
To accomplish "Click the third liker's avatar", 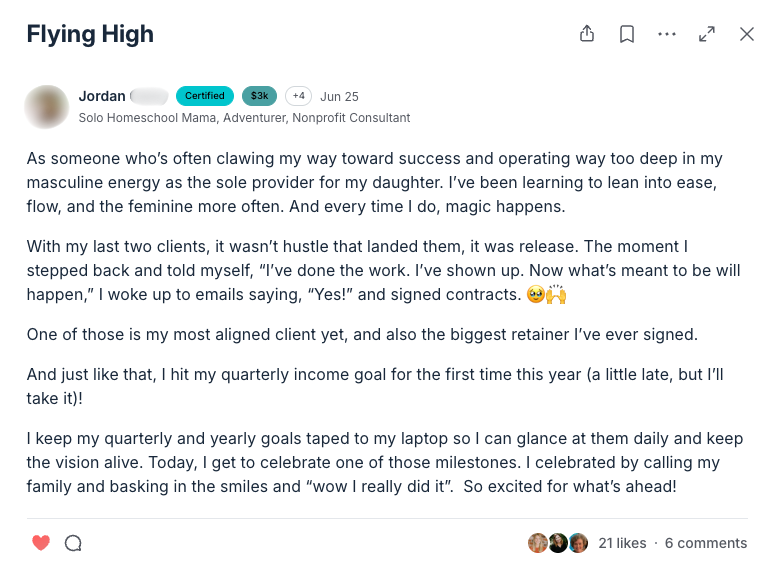I will point(578,543).
